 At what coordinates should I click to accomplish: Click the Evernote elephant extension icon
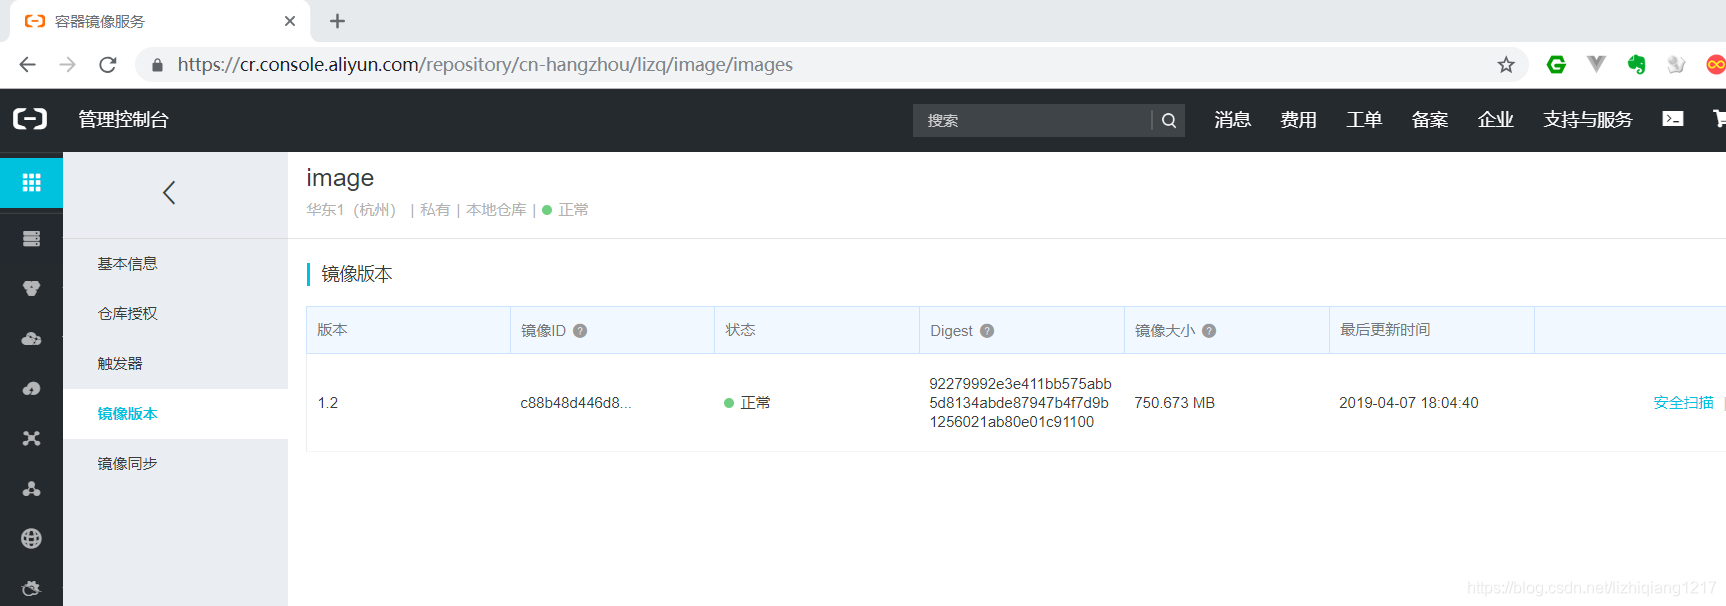coord(1636,64)
